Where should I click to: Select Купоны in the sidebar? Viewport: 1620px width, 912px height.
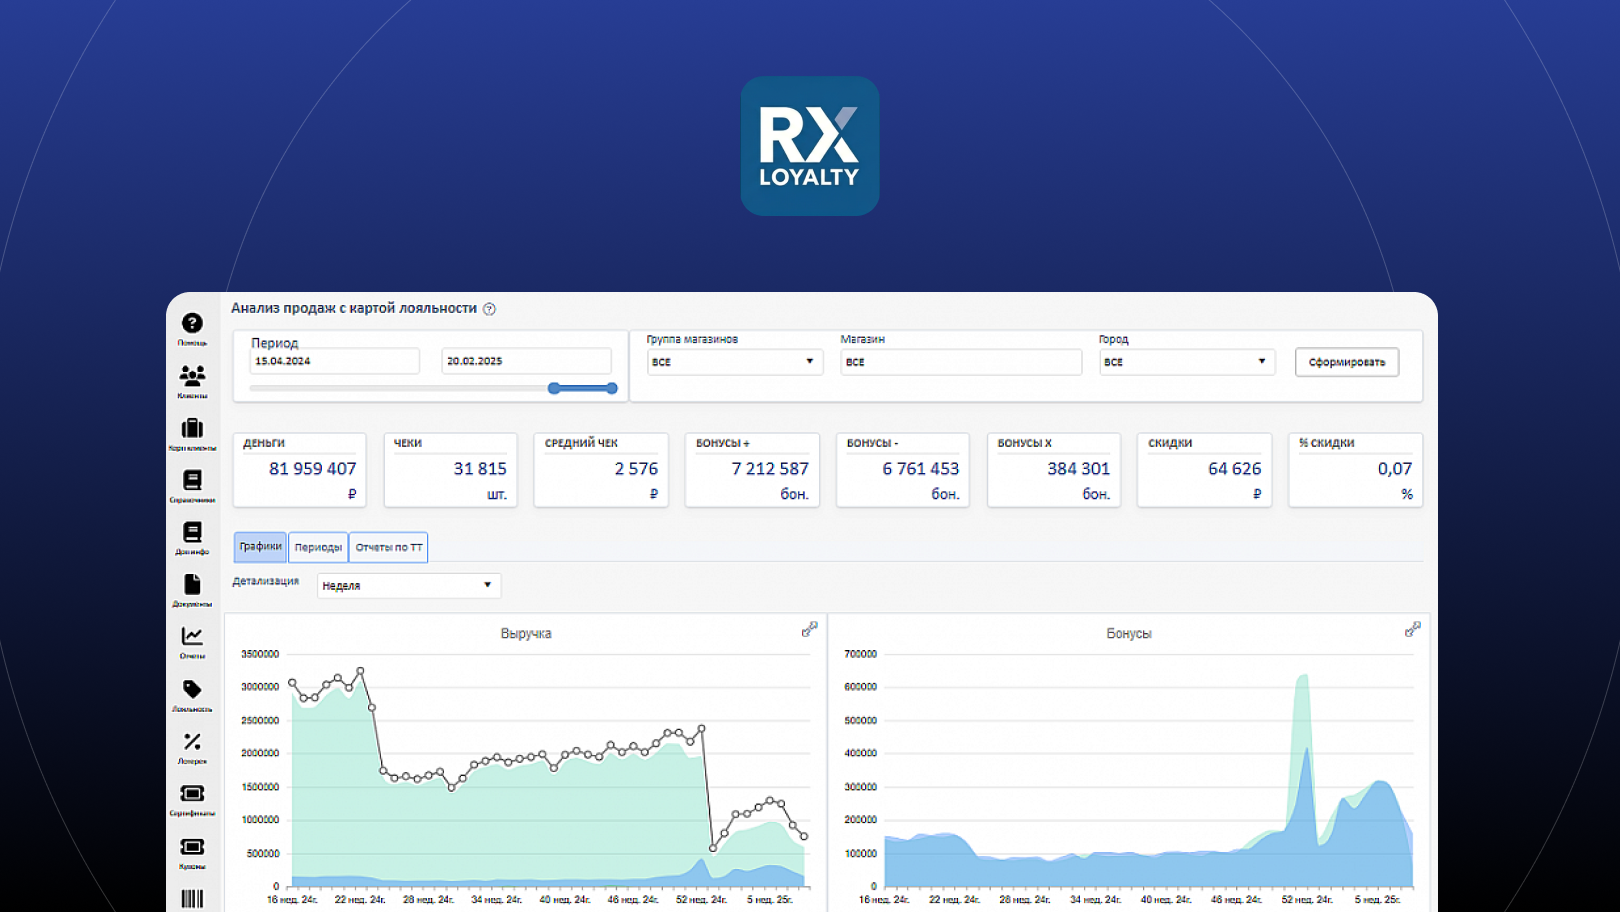tap(192, 847)
